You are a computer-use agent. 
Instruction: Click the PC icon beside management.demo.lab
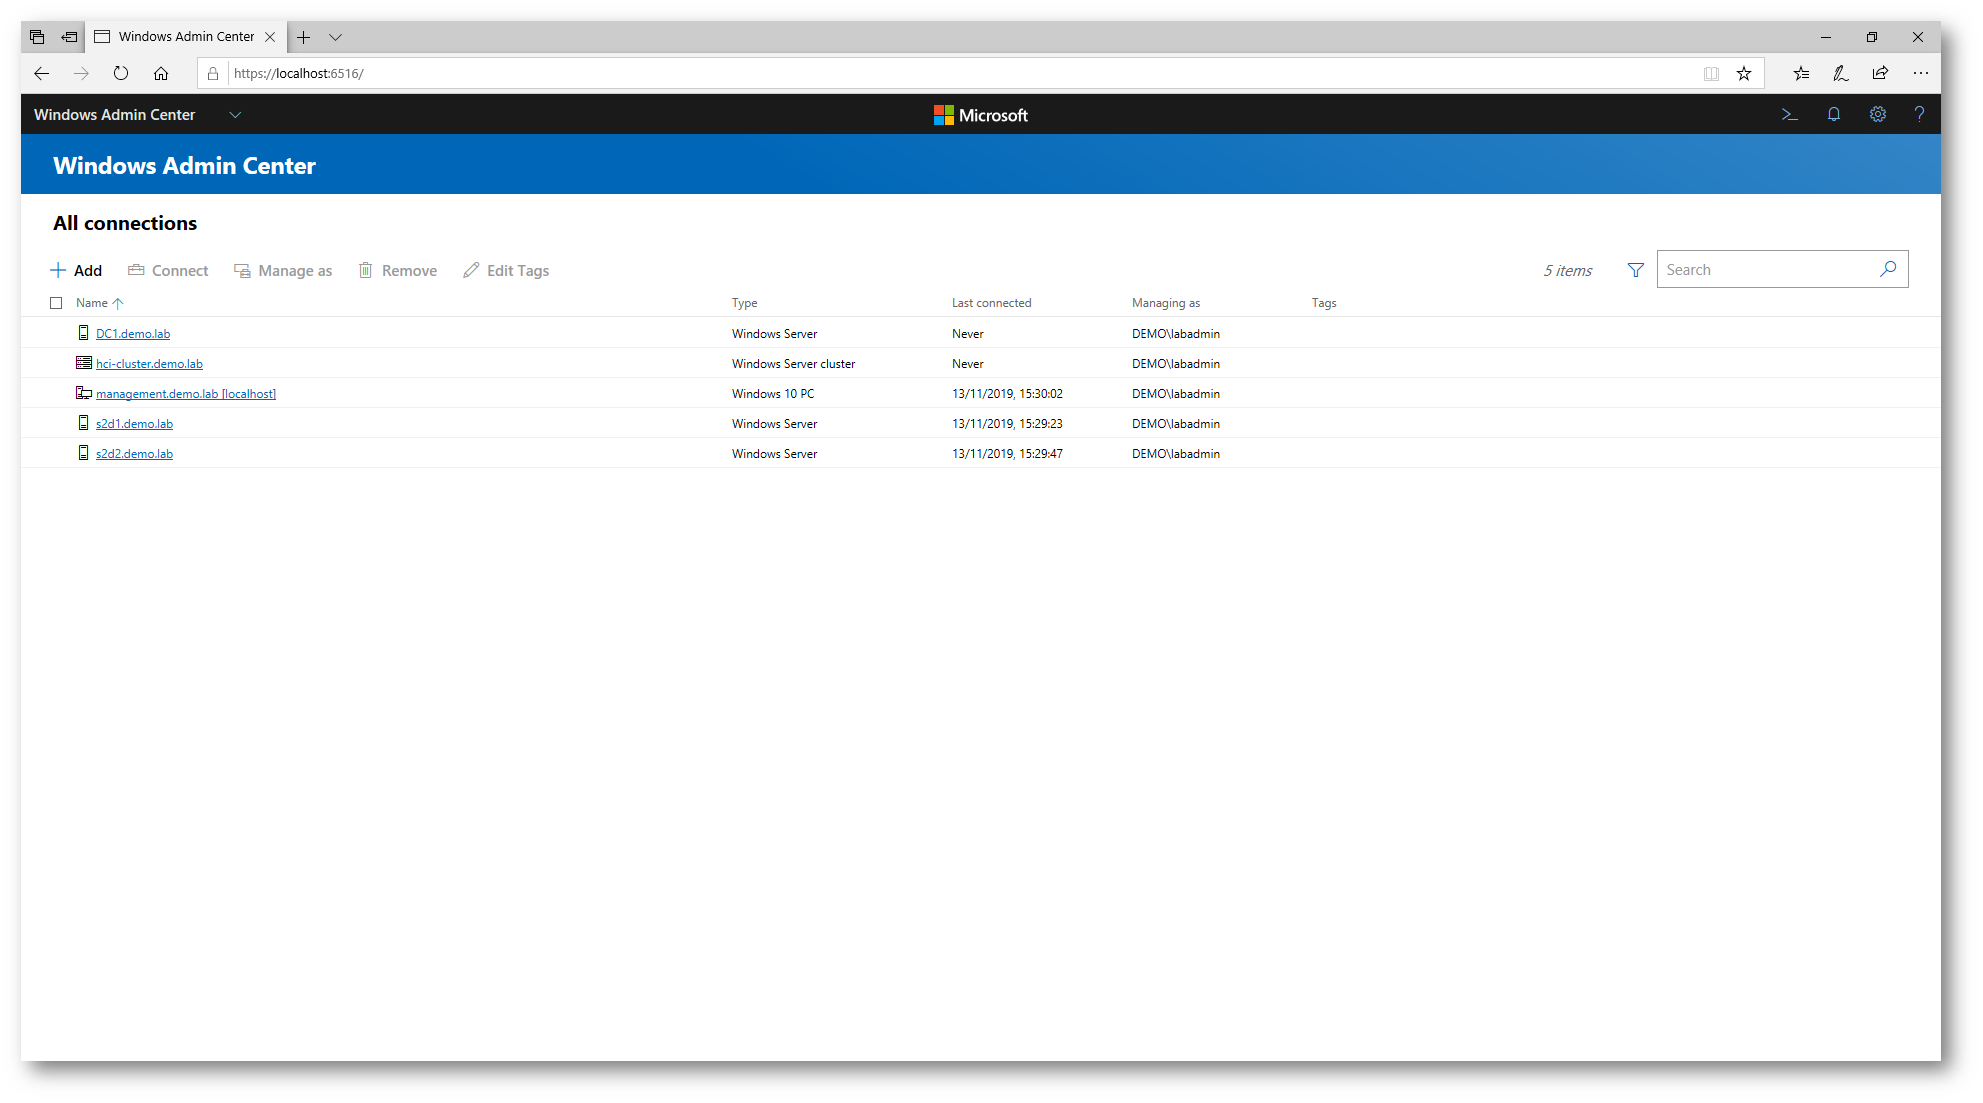(84, 393)
